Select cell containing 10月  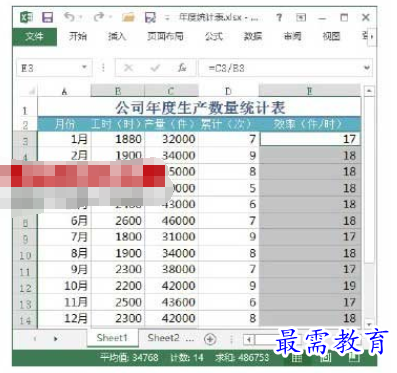tap(64, 286)
